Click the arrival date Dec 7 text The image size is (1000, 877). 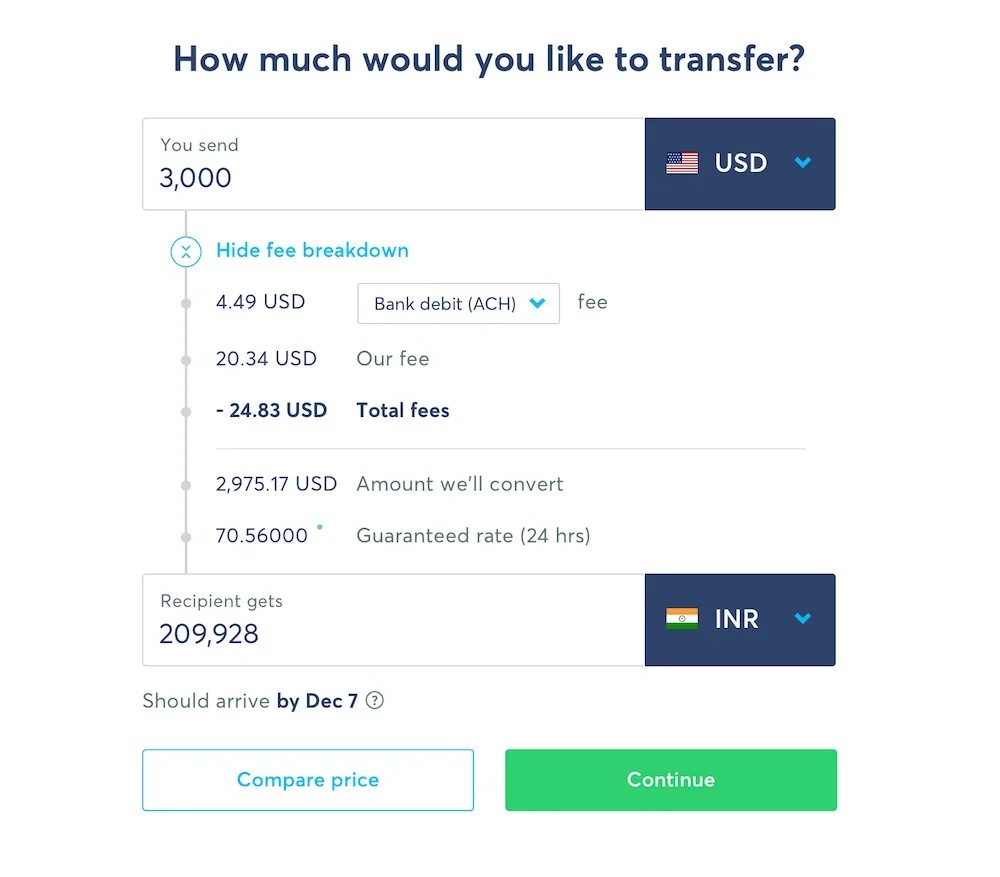pos(331,701)
